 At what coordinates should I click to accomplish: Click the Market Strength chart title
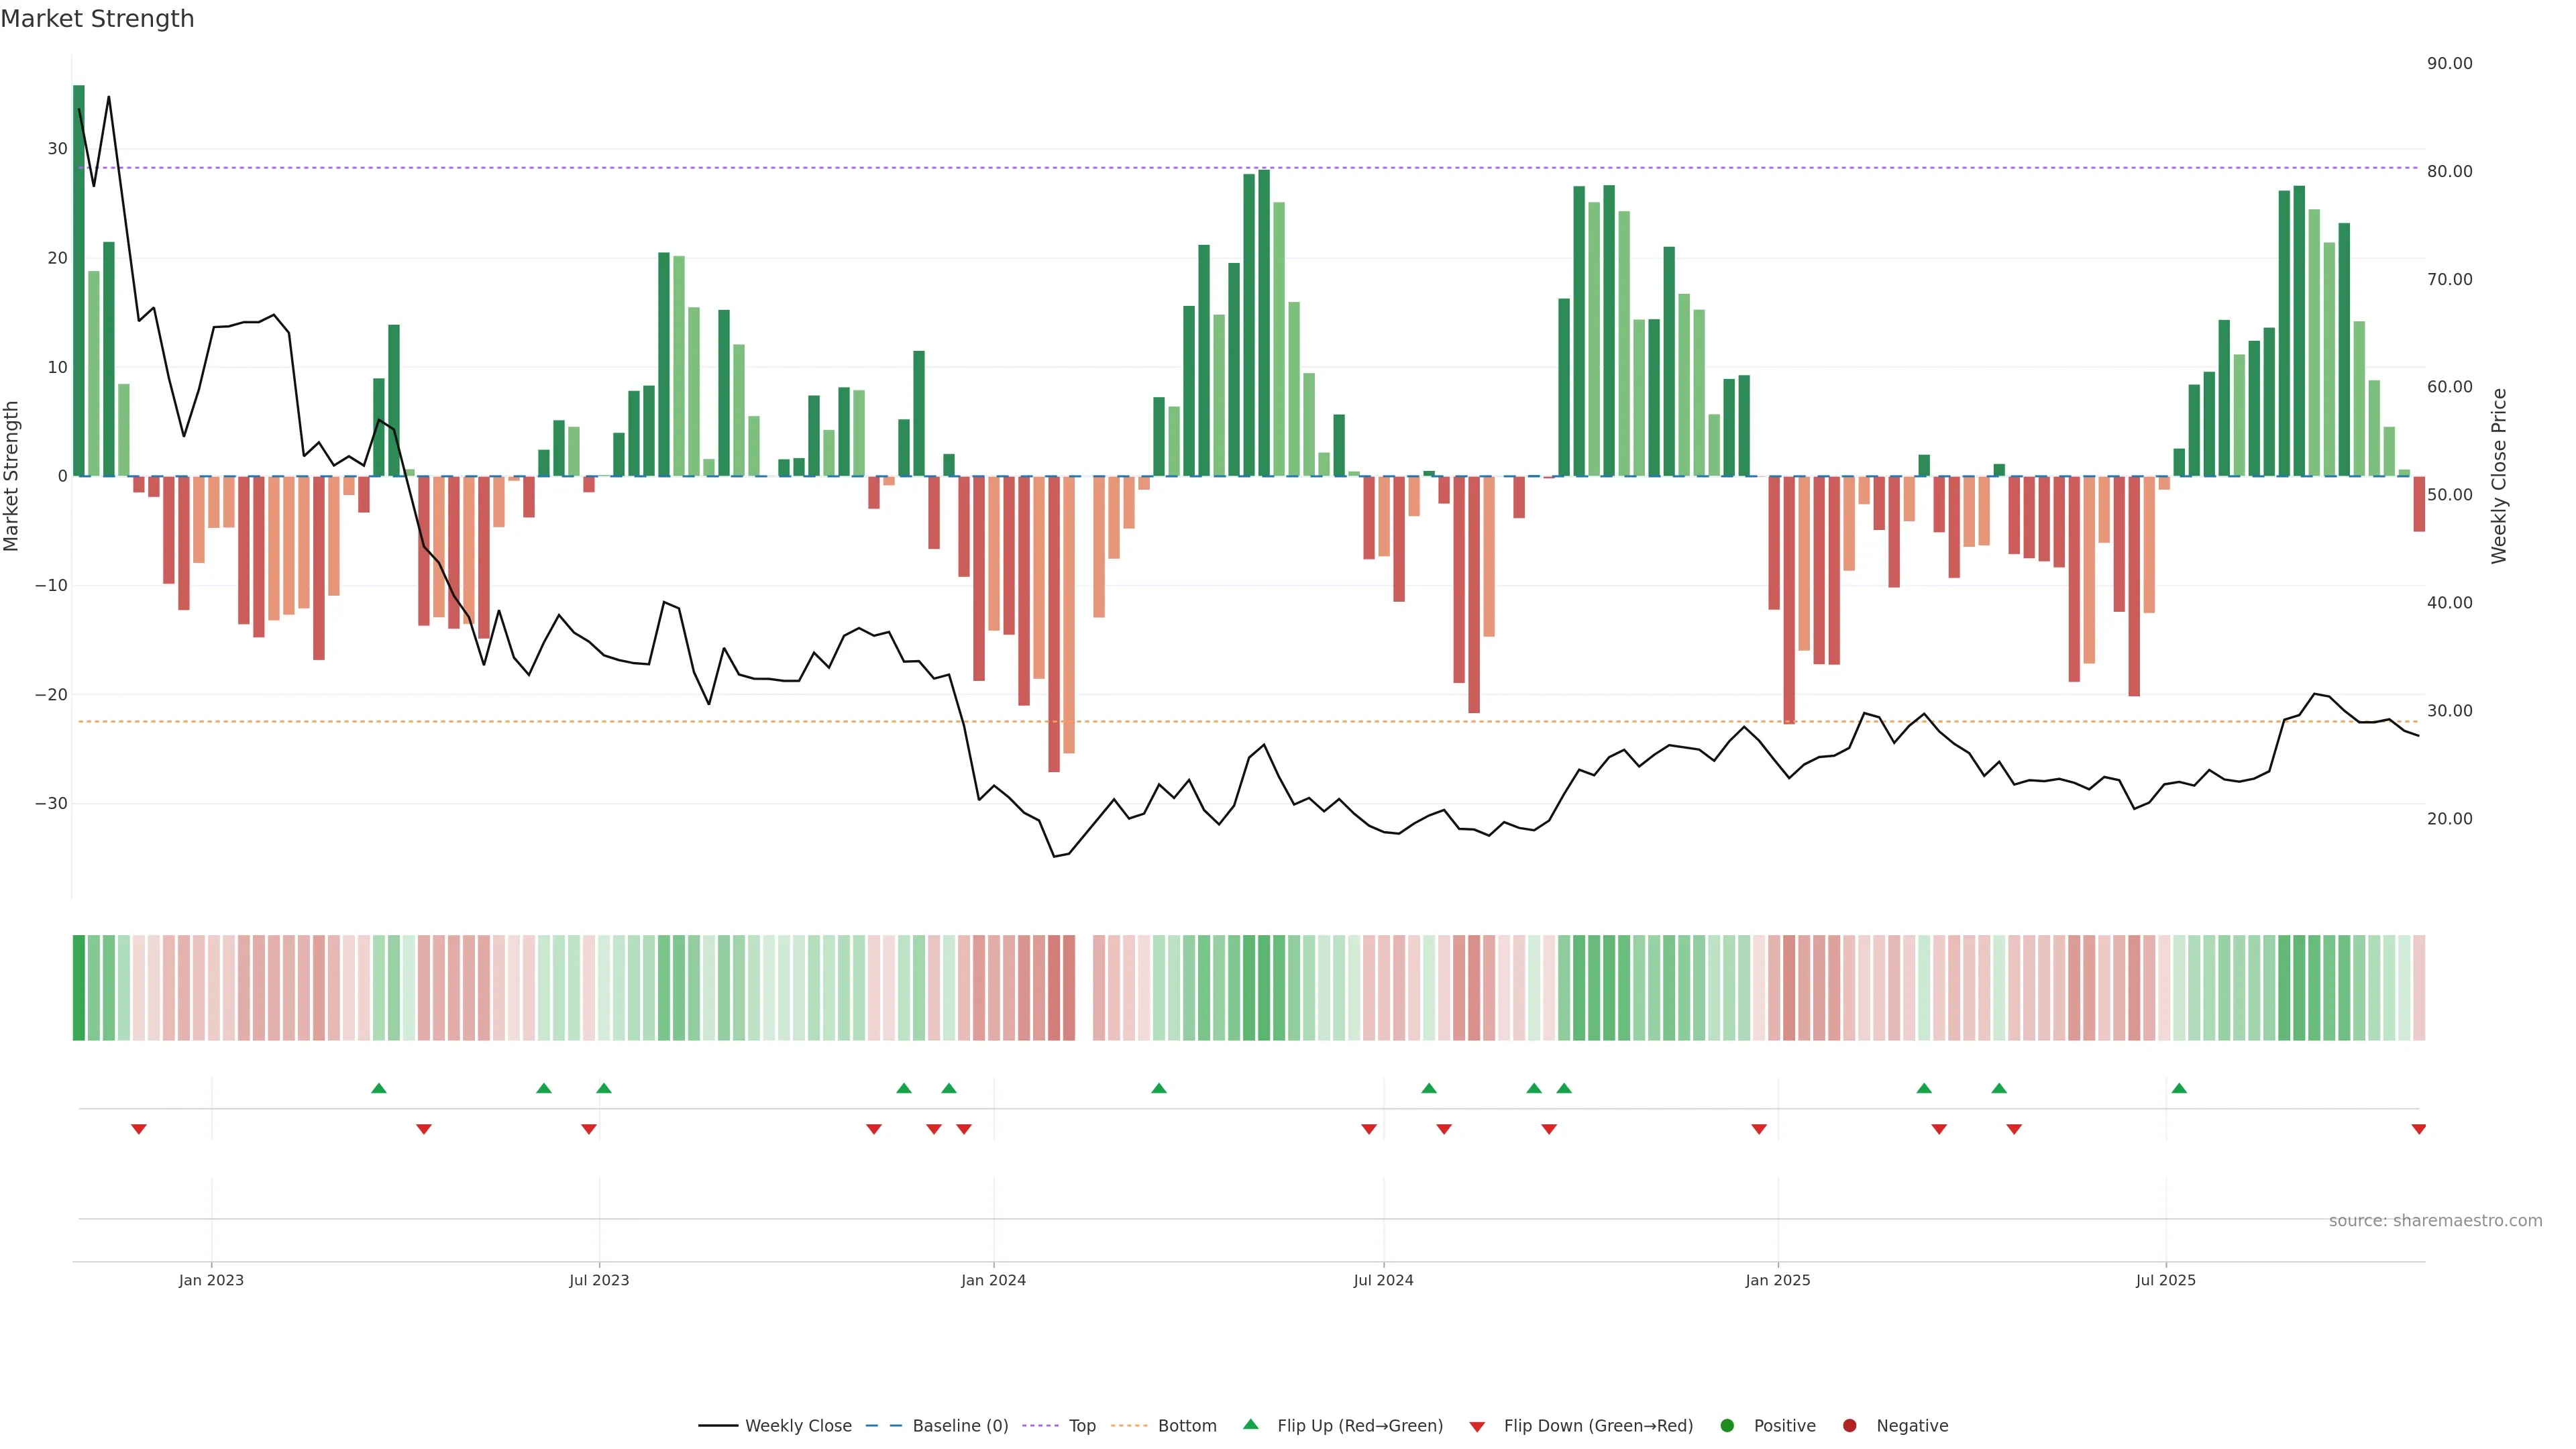(x=97, y=19)
